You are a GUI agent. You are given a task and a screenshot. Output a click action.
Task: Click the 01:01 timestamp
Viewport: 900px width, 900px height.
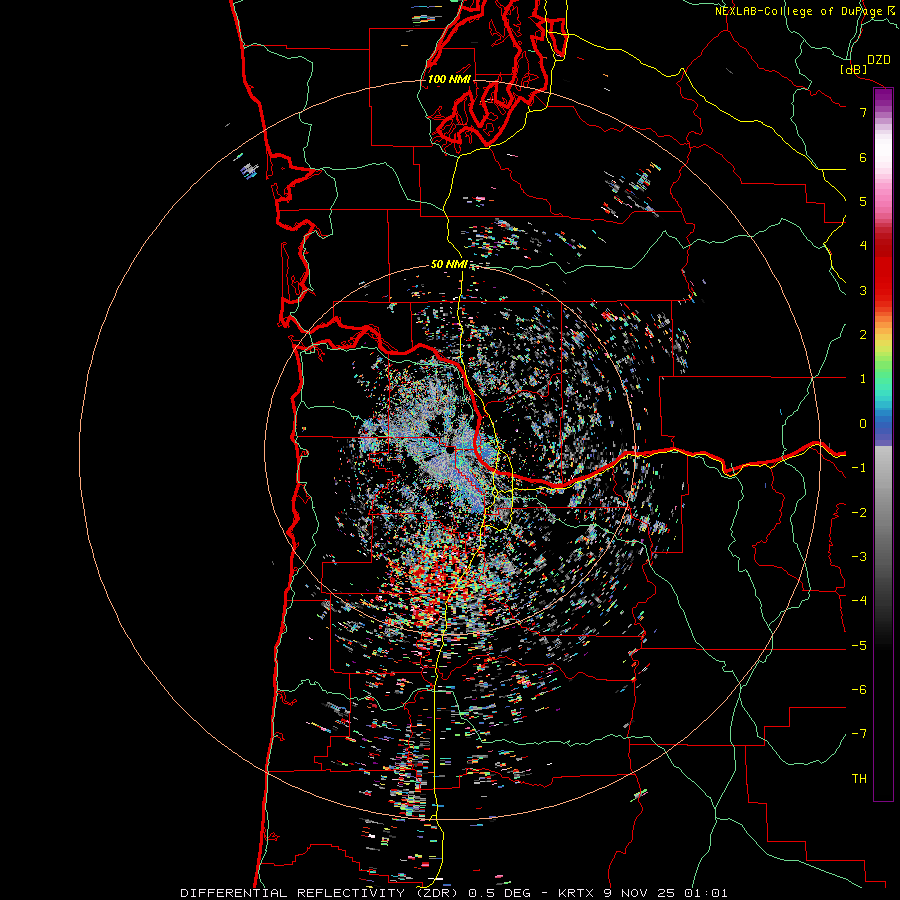[706, 893]
